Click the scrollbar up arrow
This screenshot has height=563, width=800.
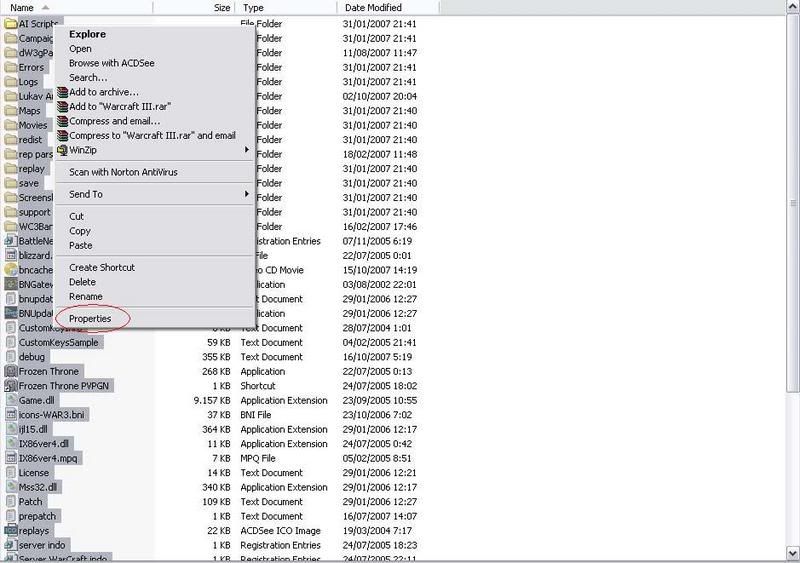pos(793,7)
